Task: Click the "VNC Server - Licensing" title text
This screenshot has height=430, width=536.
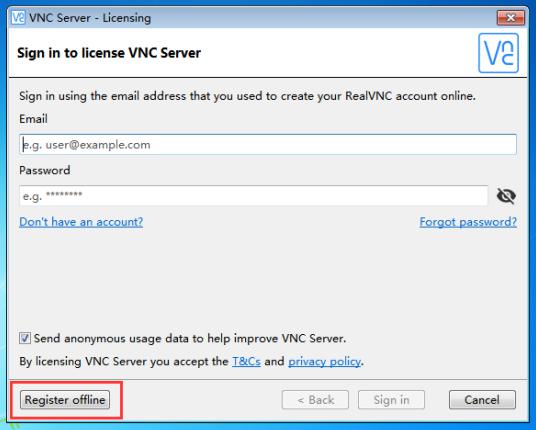Action: pyautogui.click(x=90, y=18)
